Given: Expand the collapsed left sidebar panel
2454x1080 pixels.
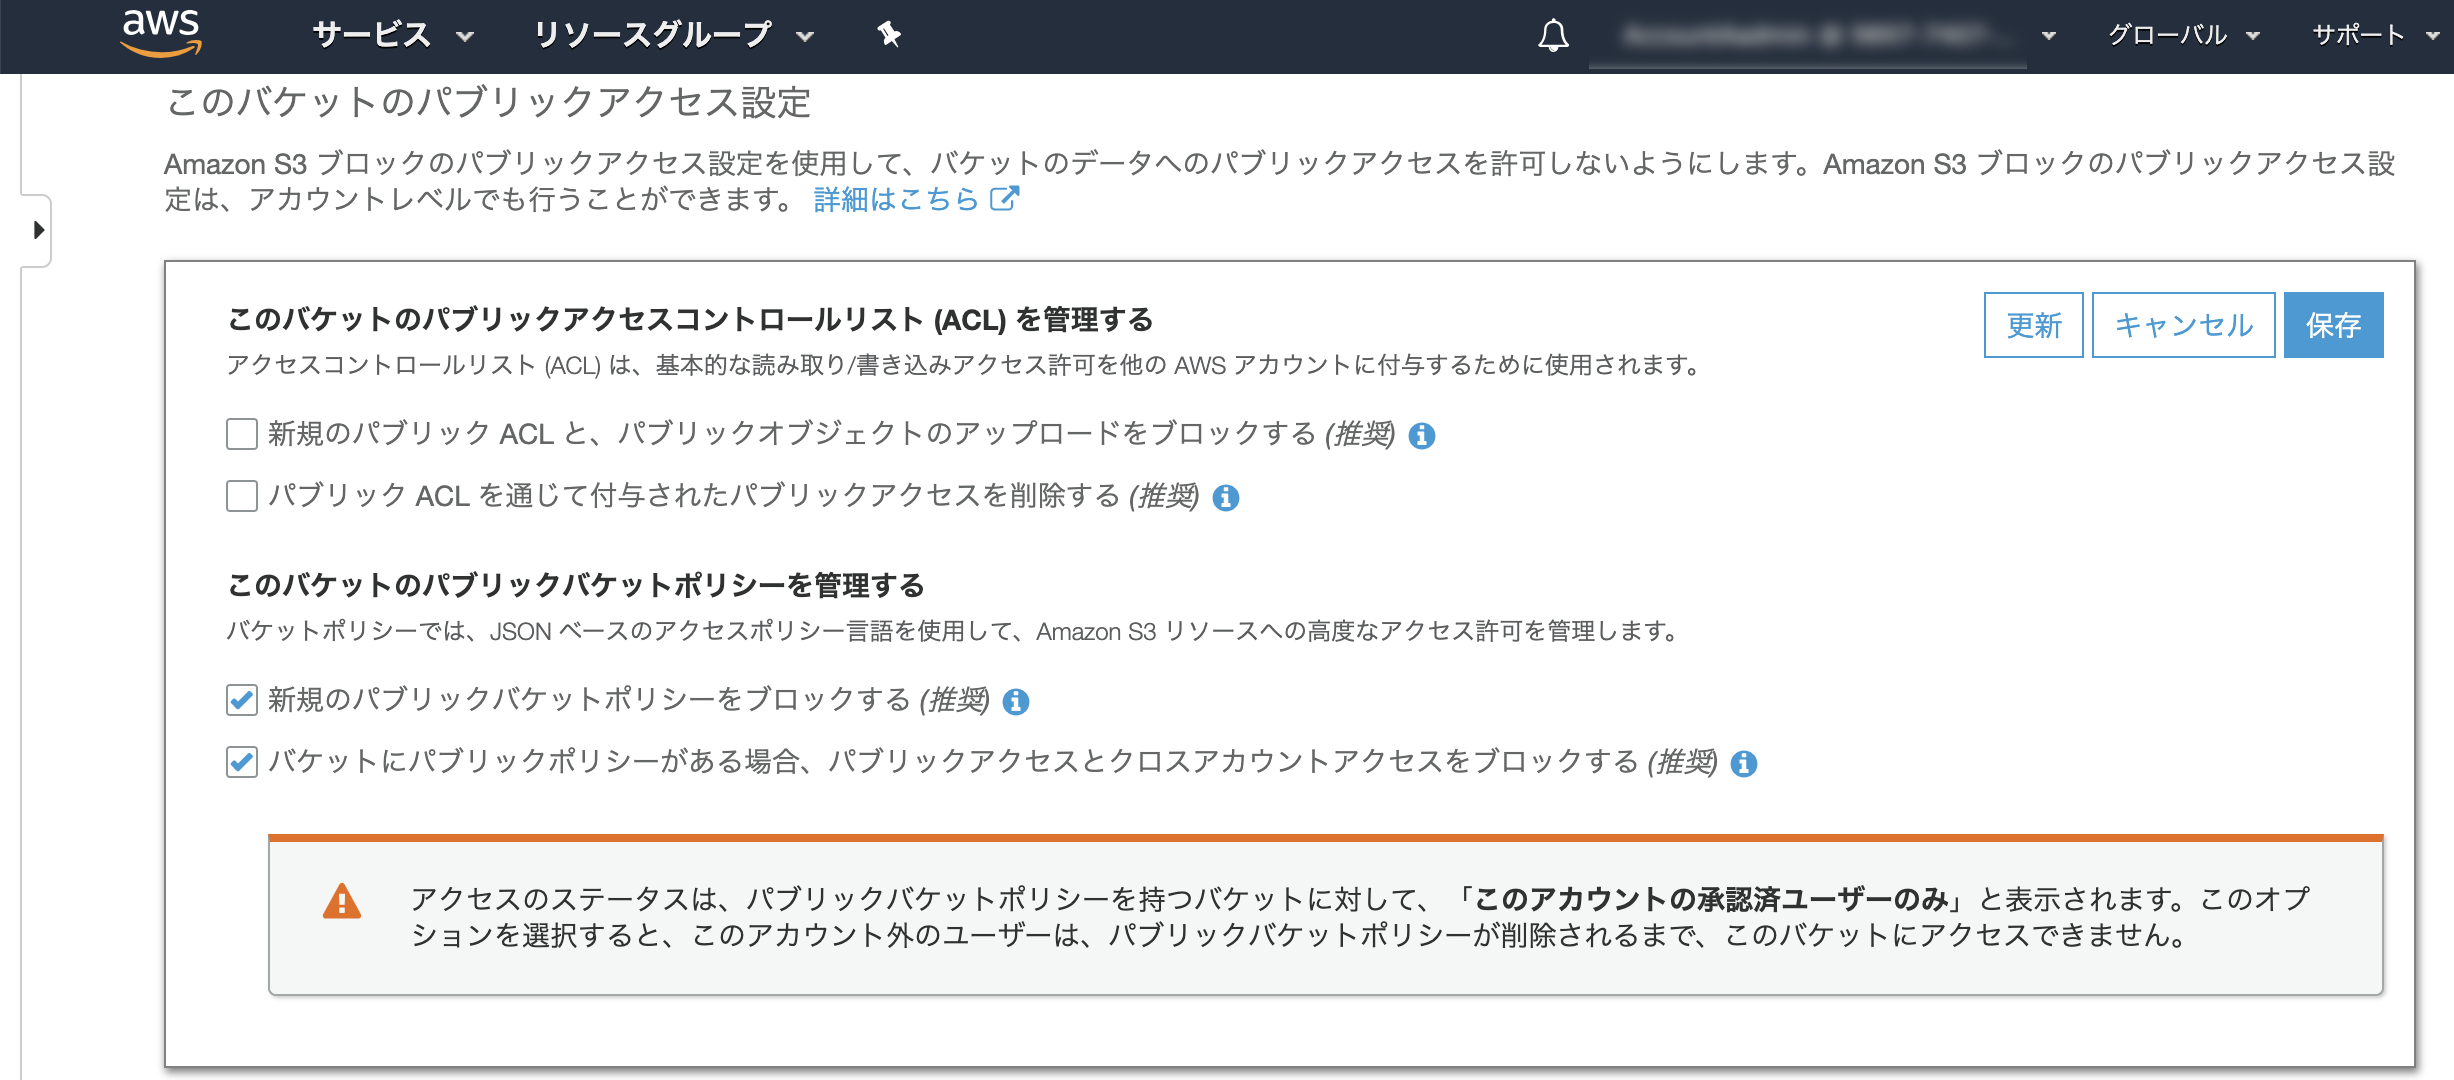Looking at the screenshot, I should [37, 230].
